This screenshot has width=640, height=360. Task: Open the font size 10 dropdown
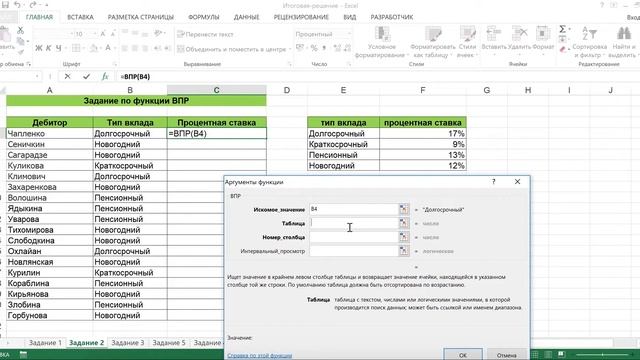95,34
